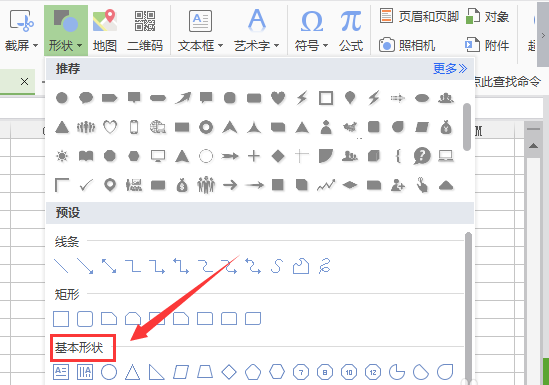Select the recommended sun shape

(62, 156)
